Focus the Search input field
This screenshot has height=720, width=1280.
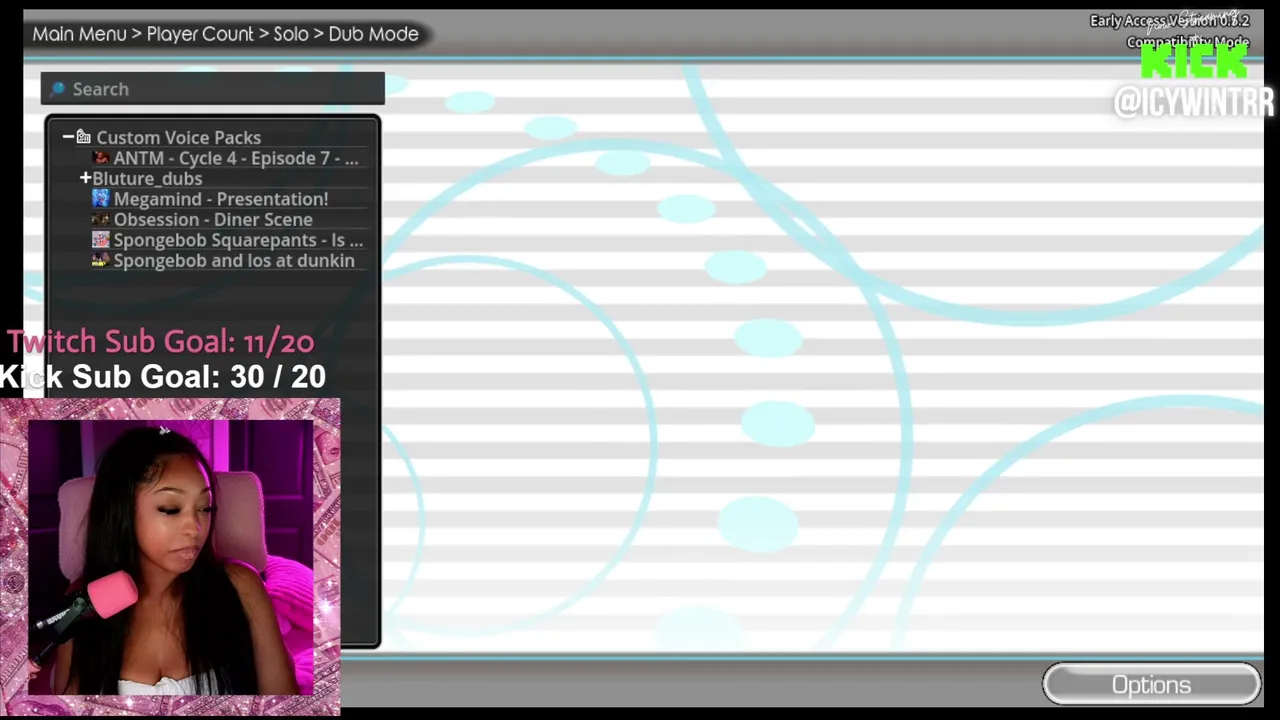tap(212, 89)
